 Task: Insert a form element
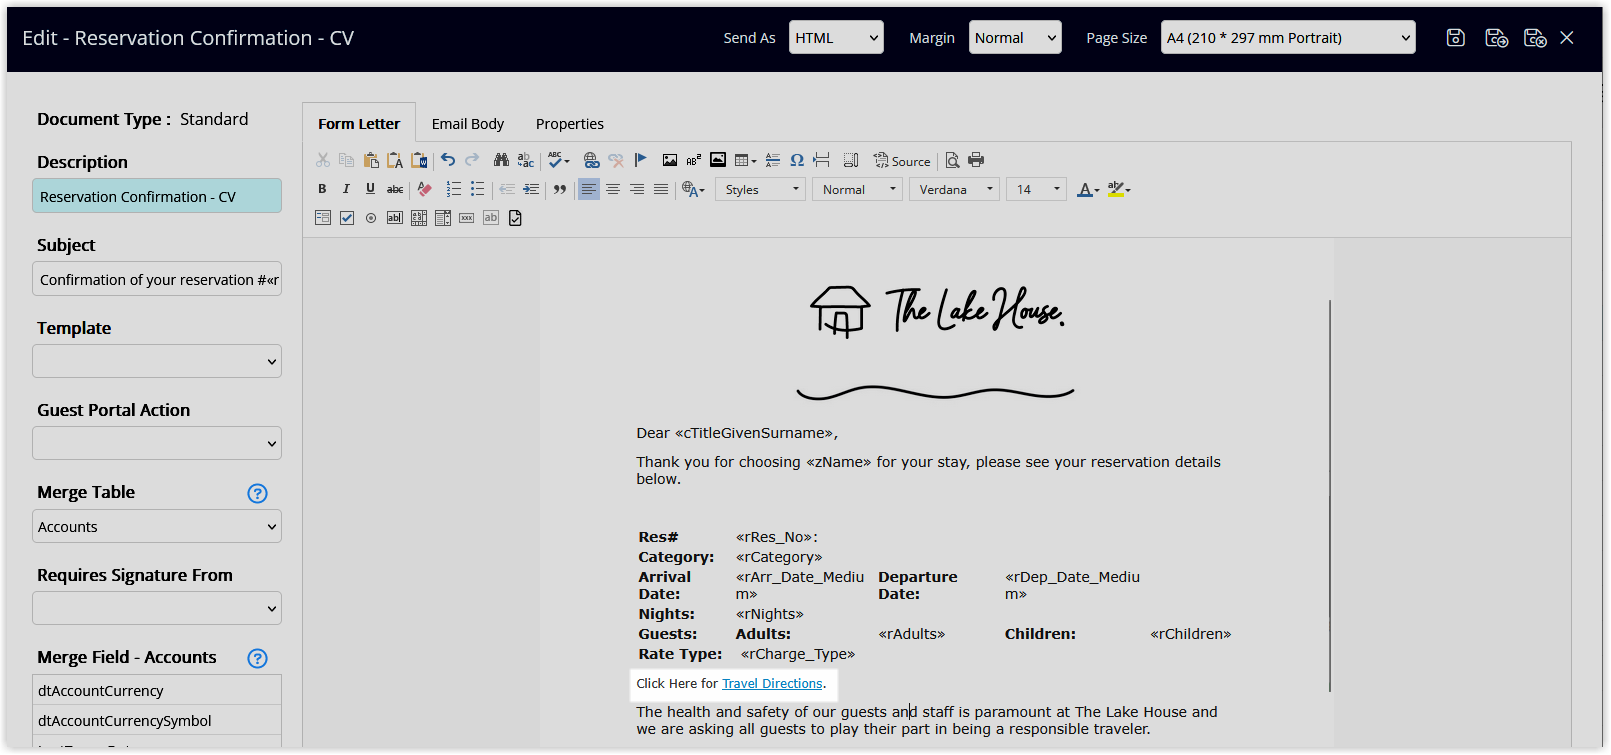coord(323,218)
